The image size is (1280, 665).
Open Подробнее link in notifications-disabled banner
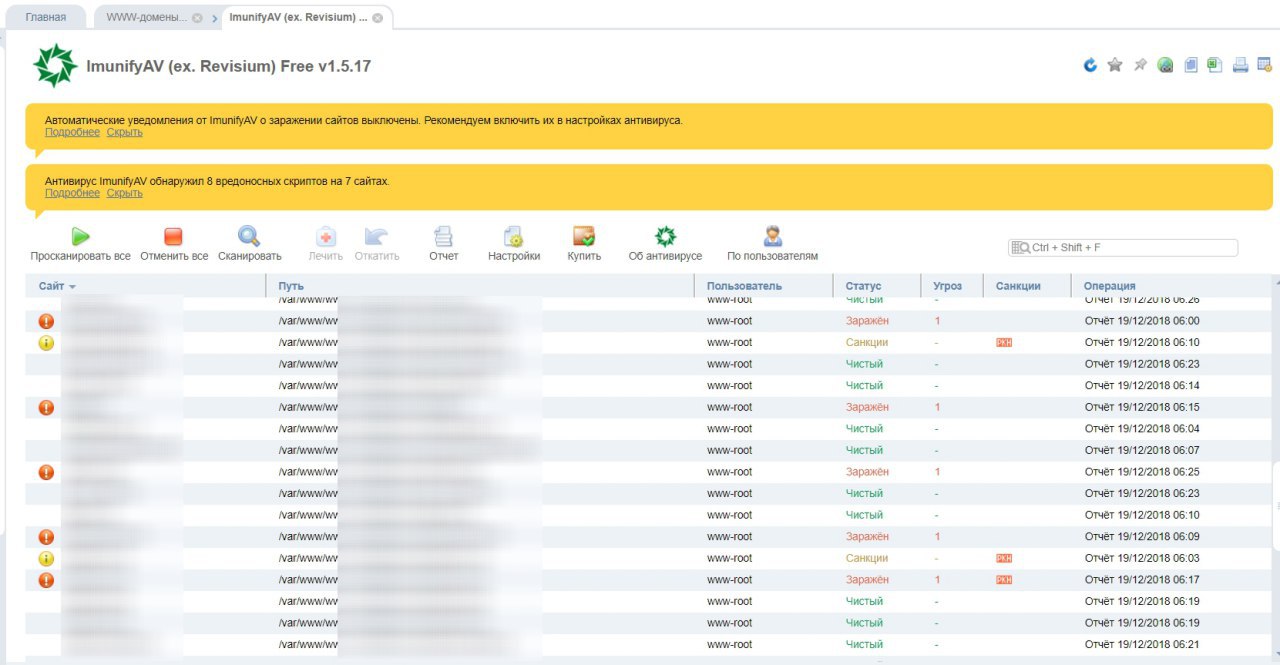[72, 132]
